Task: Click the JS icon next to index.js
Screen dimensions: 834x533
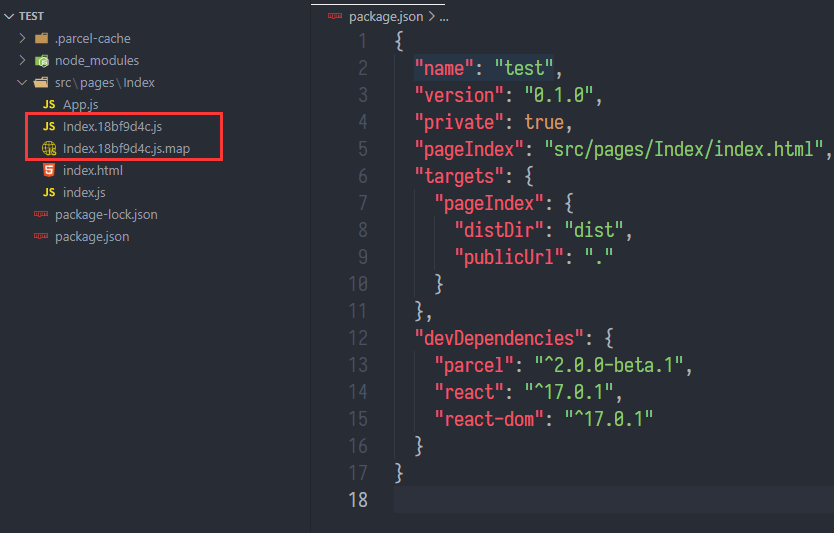Action: [x=49, y=193]
